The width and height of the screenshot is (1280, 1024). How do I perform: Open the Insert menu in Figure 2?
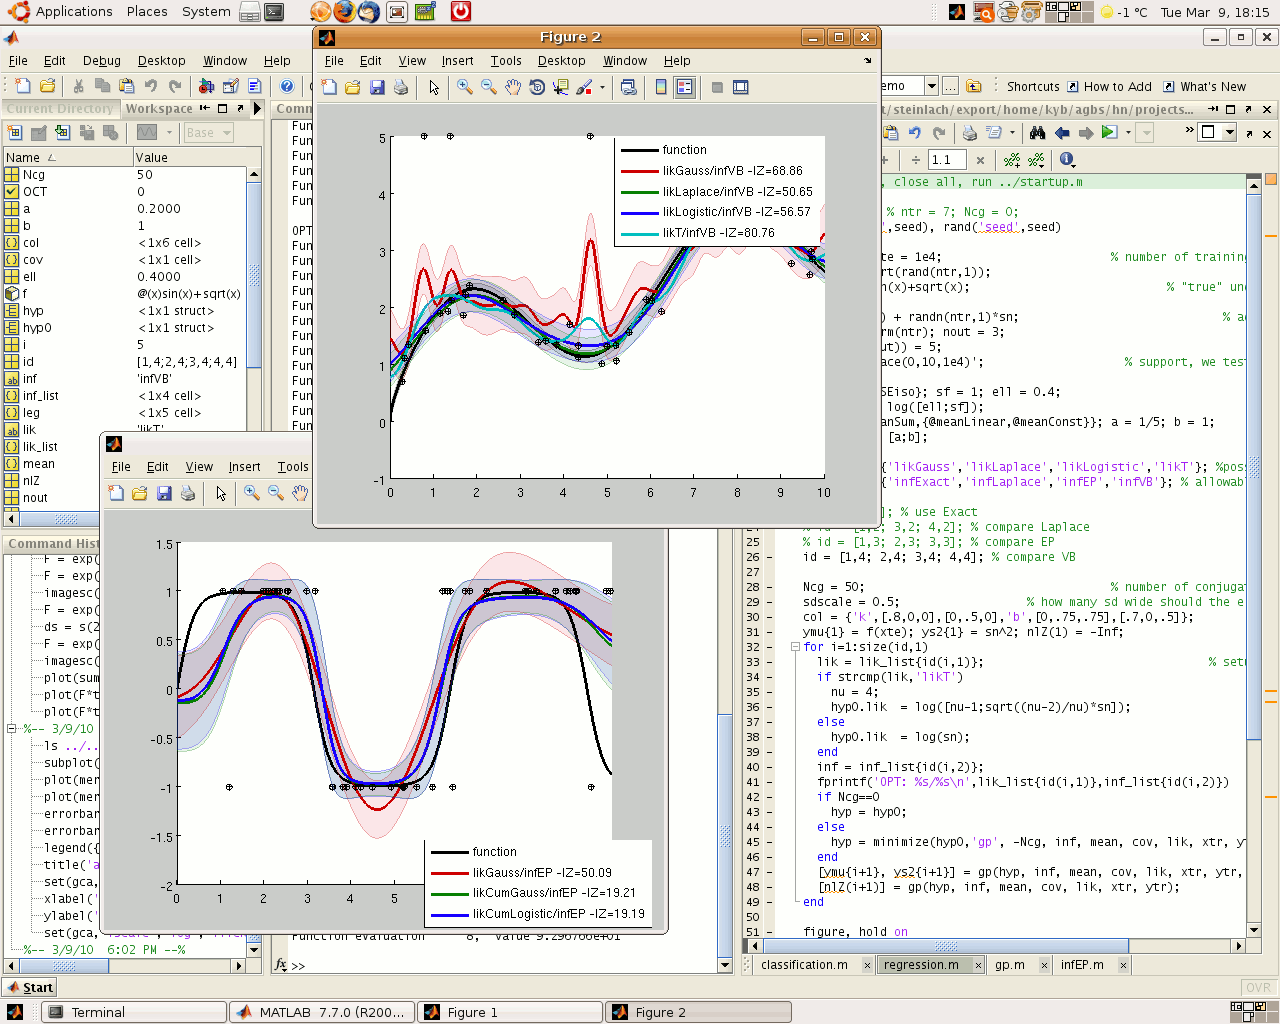457,61
